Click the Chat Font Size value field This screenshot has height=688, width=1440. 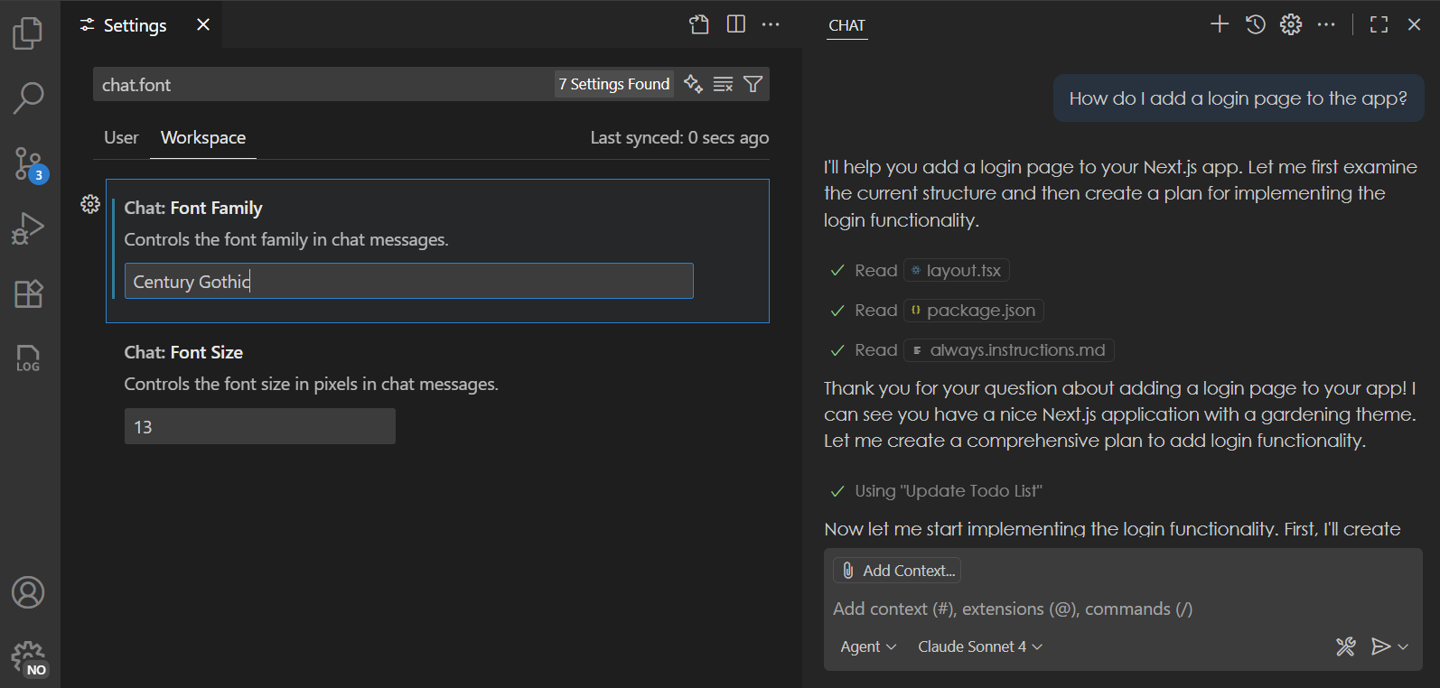coord(259,426)
